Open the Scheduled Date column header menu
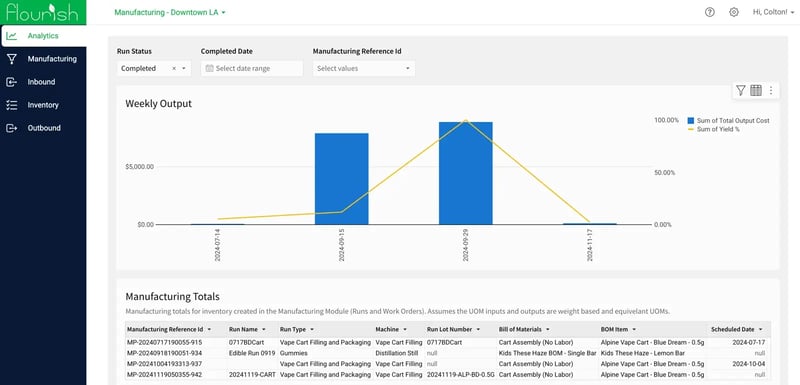This screenshot has height=385, width=800. click(x=761, y=329)
